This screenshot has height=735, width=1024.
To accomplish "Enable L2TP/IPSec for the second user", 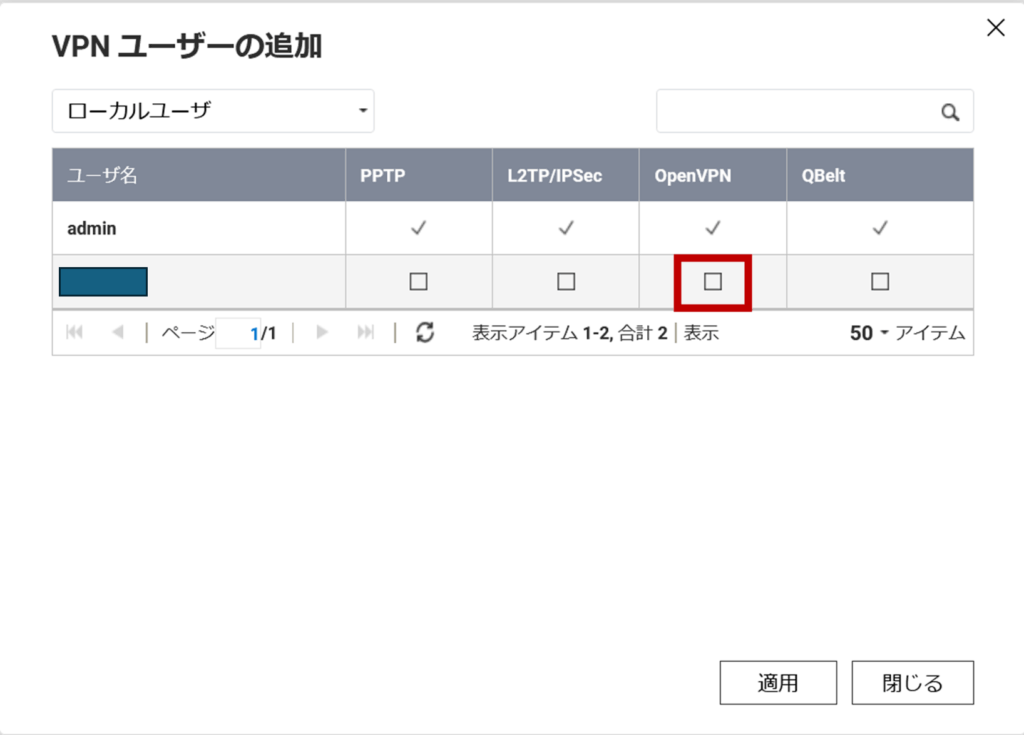I will tap(566, 282).
